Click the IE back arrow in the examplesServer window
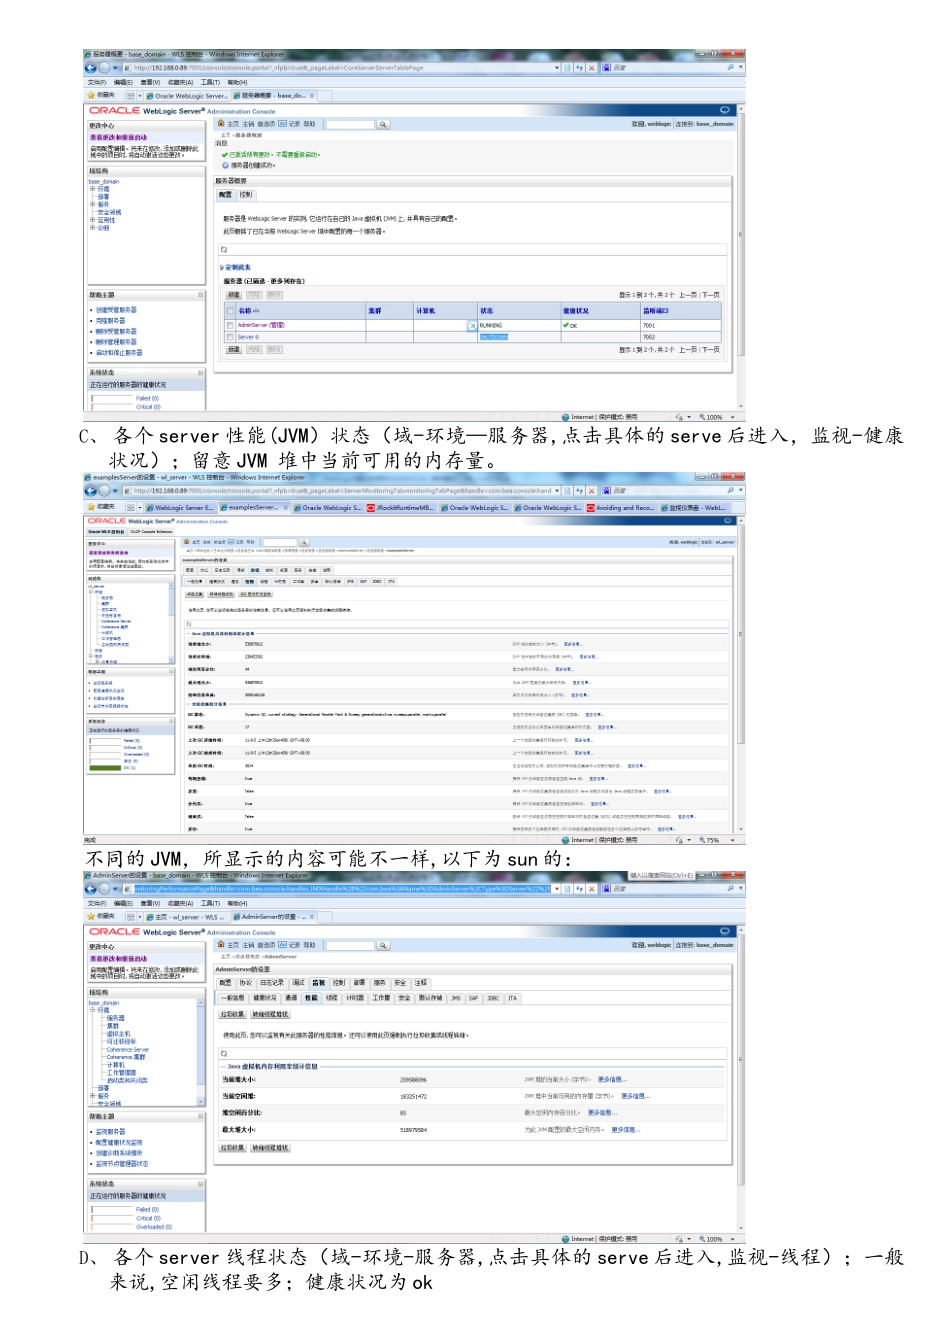Screen dimensions: 950x1344 [91, 490]
